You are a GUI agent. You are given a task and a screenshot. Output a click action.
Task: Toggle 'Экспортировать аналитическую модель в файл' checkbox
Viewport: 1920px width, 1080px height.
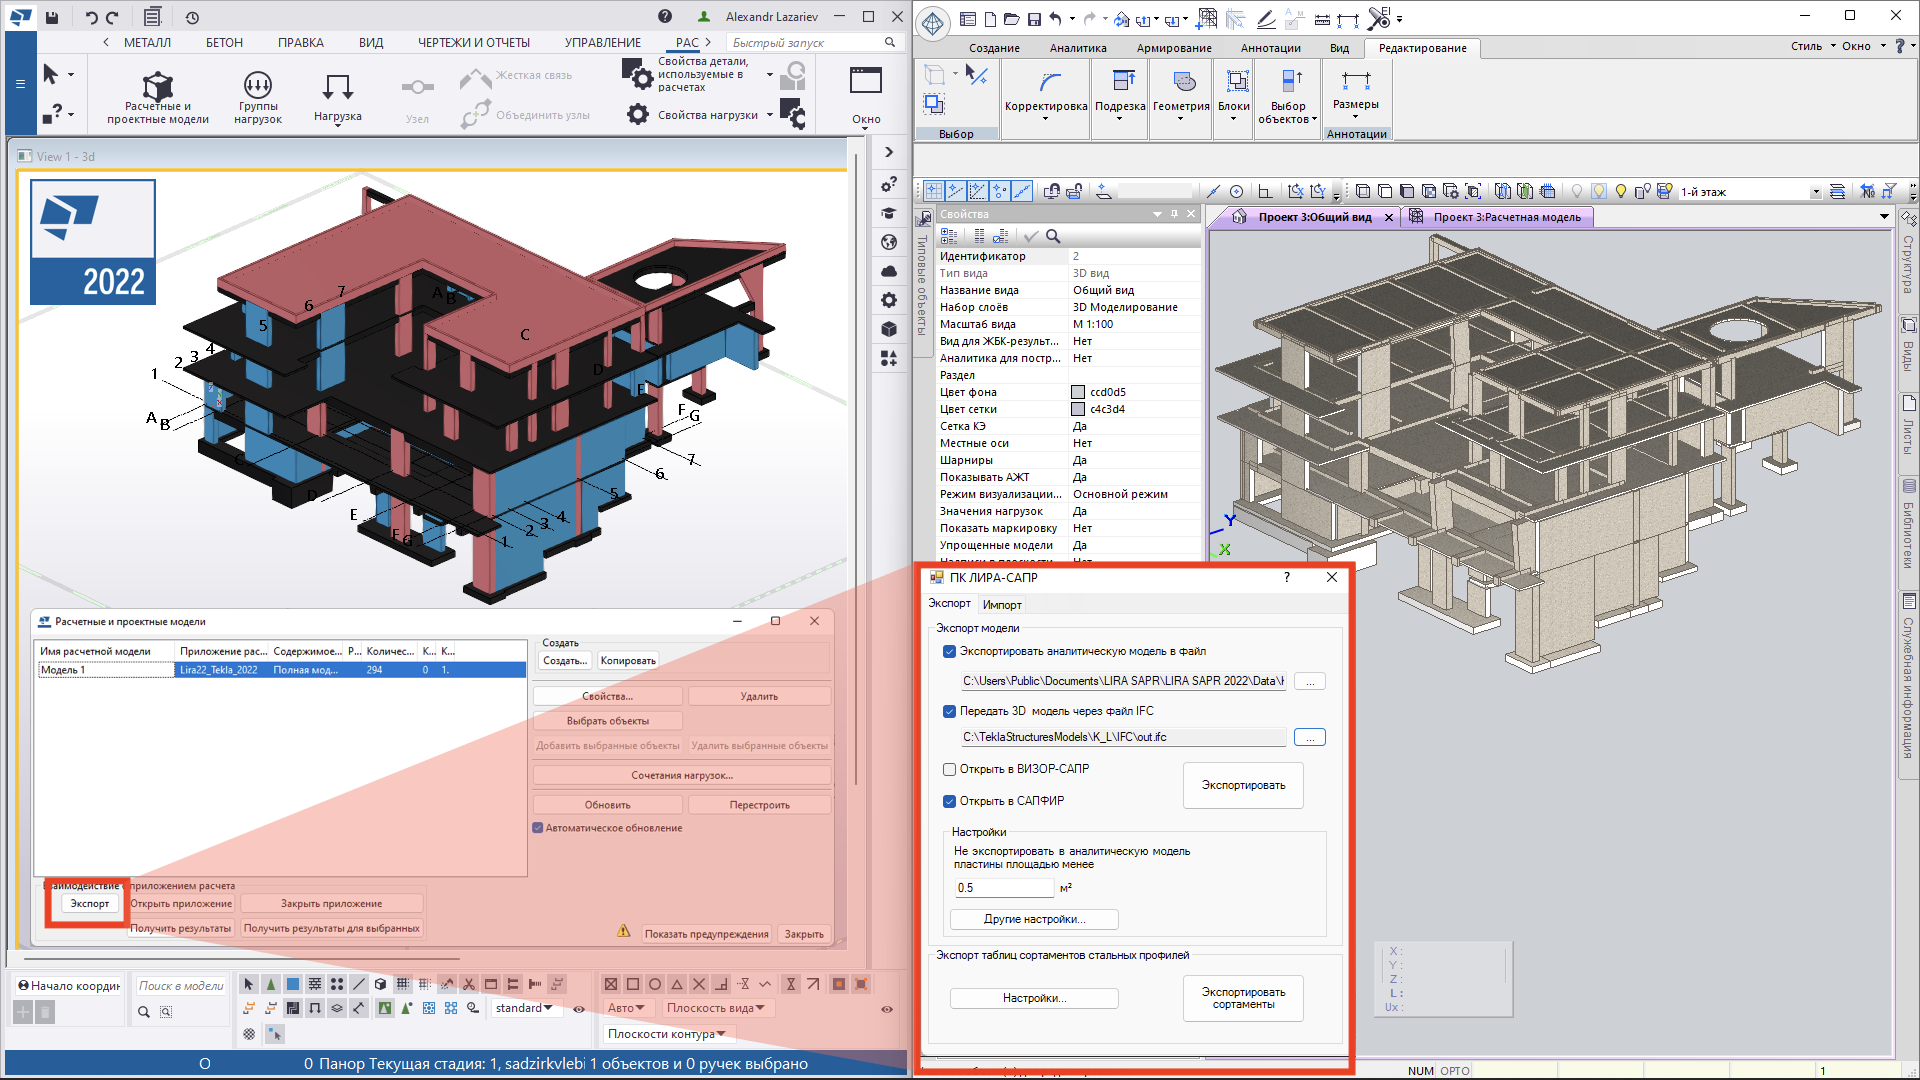[949, 651]
